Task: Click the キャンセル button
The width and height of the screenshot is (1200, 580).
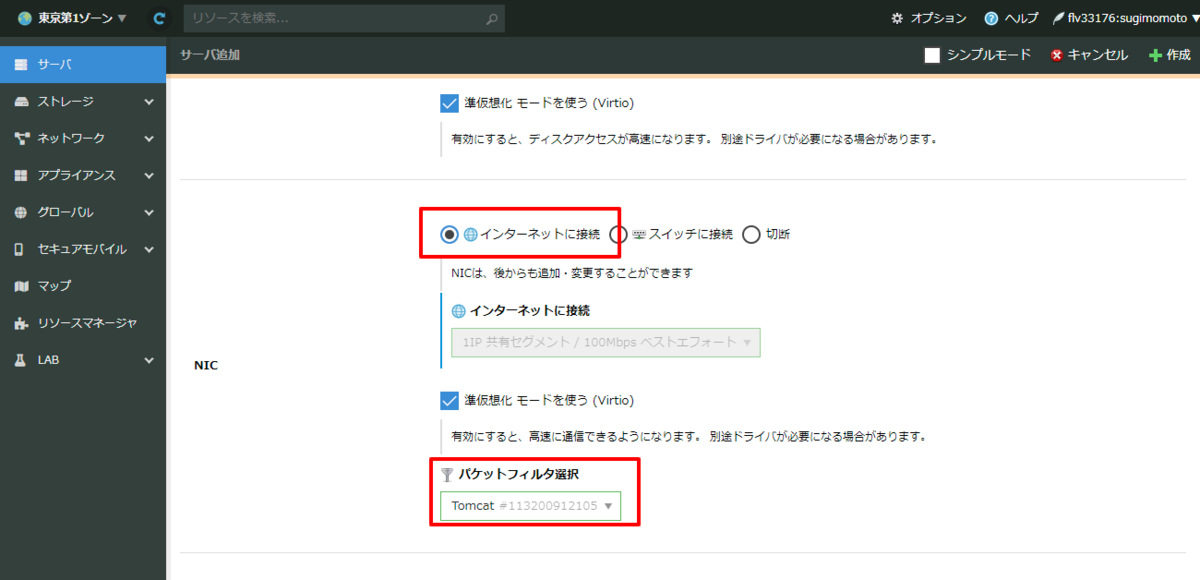Action: pos(1090,55)
